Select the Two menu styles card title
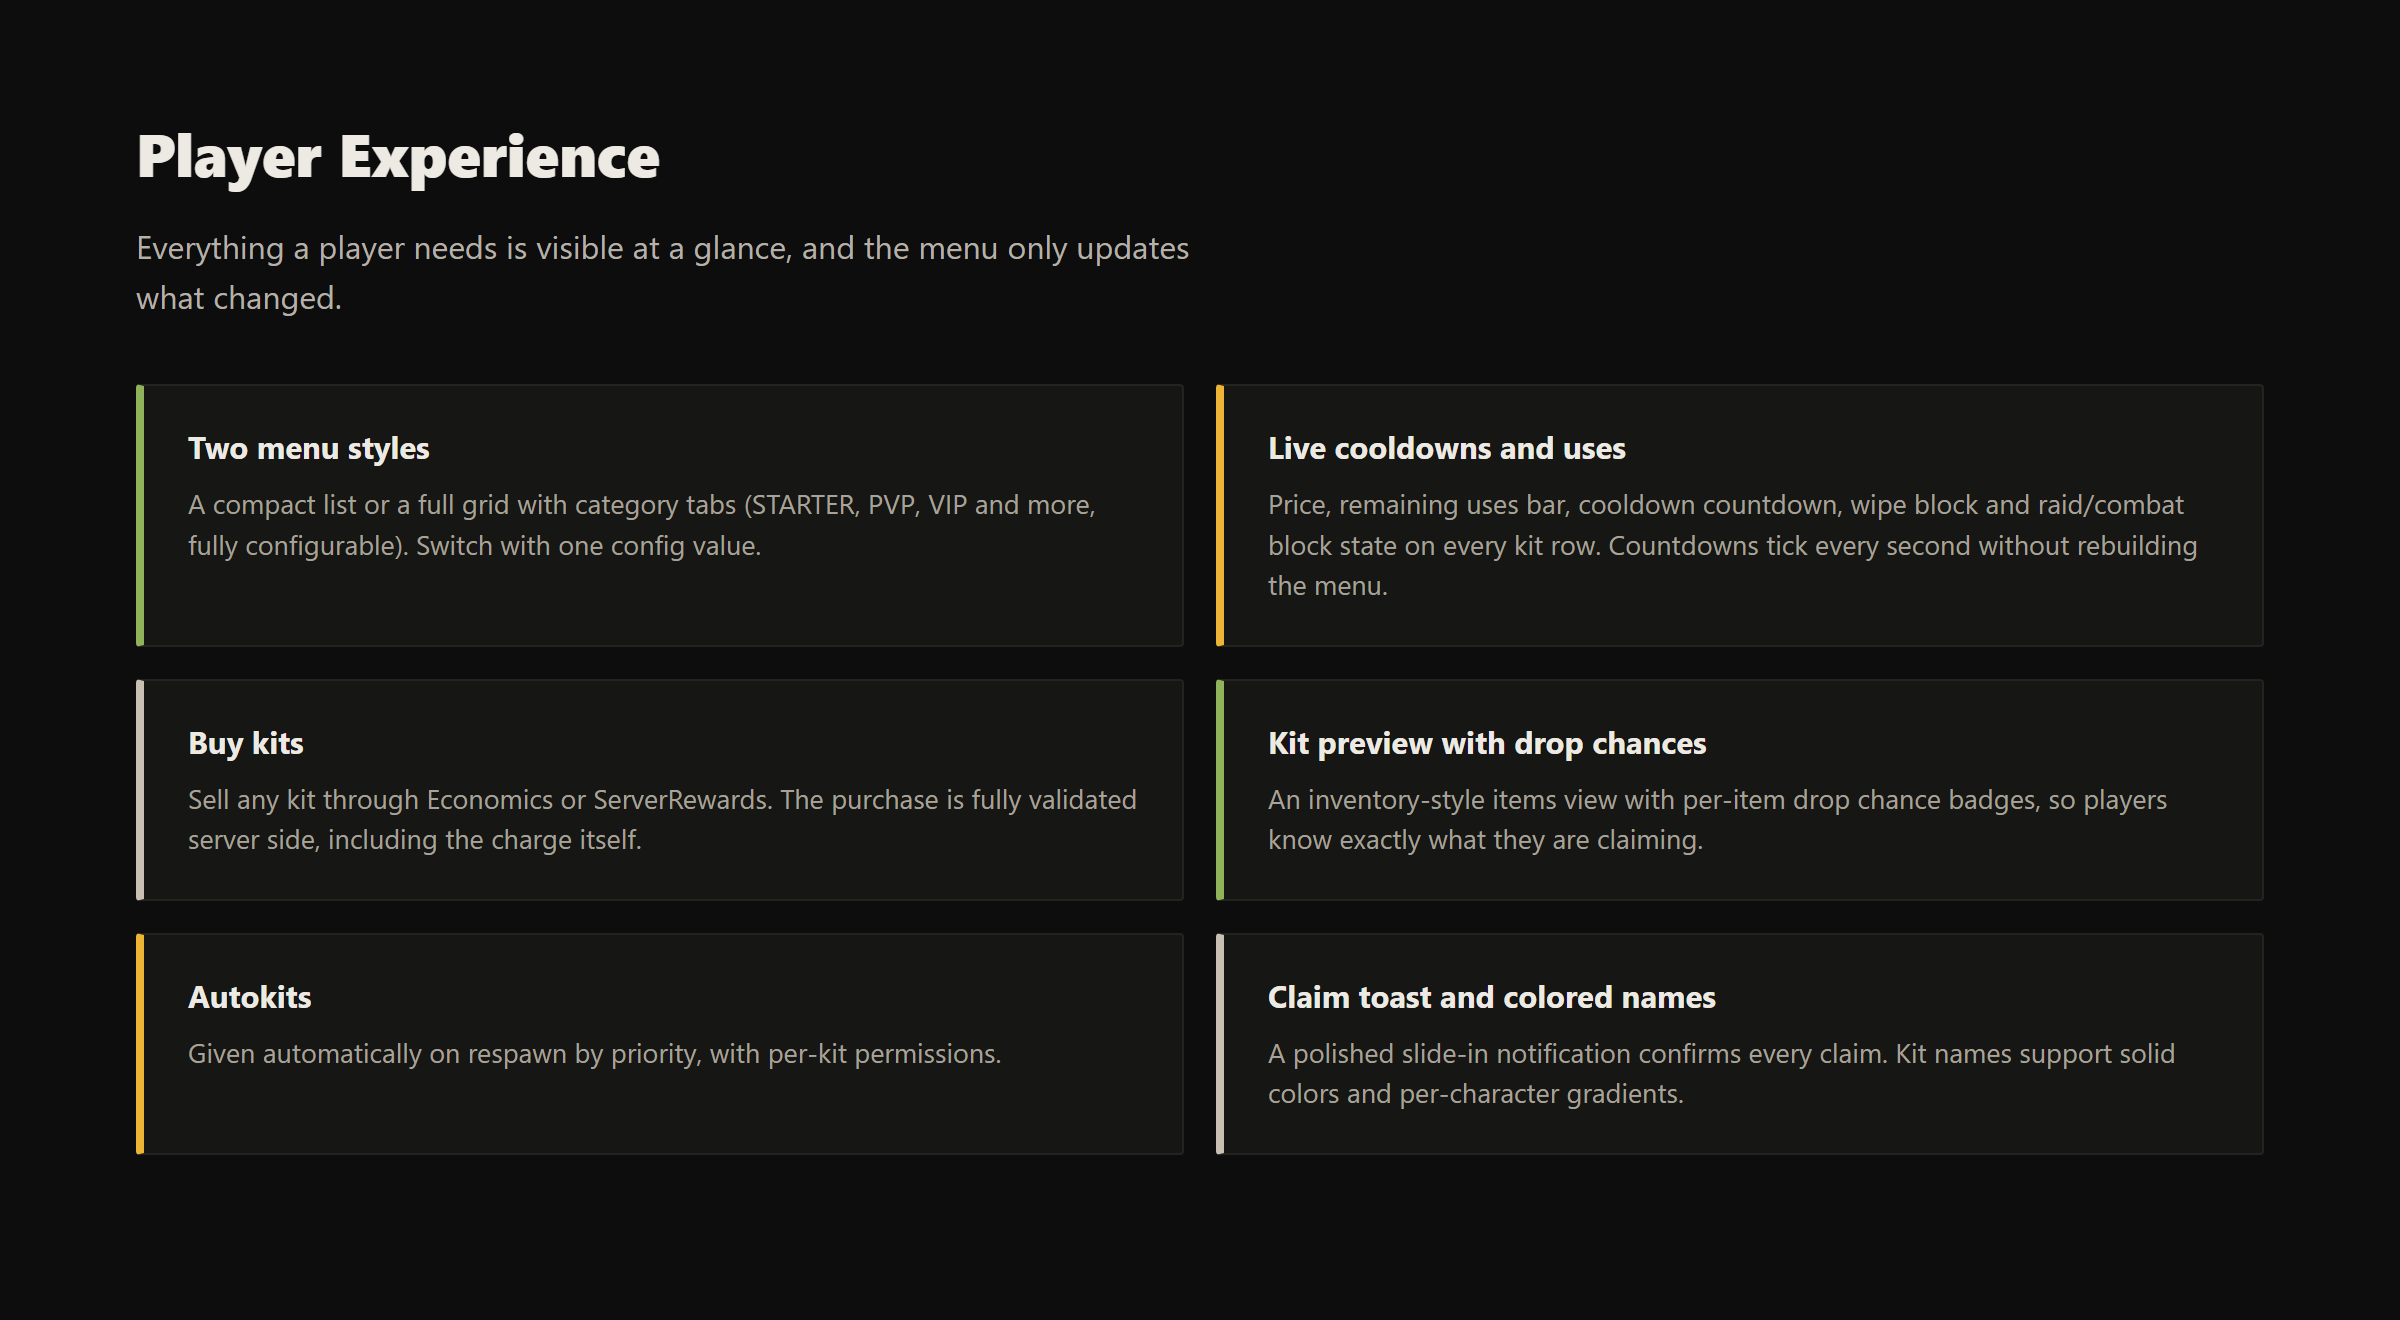The height and width of the screenshot is (1320, 2400). click(308, 449)
